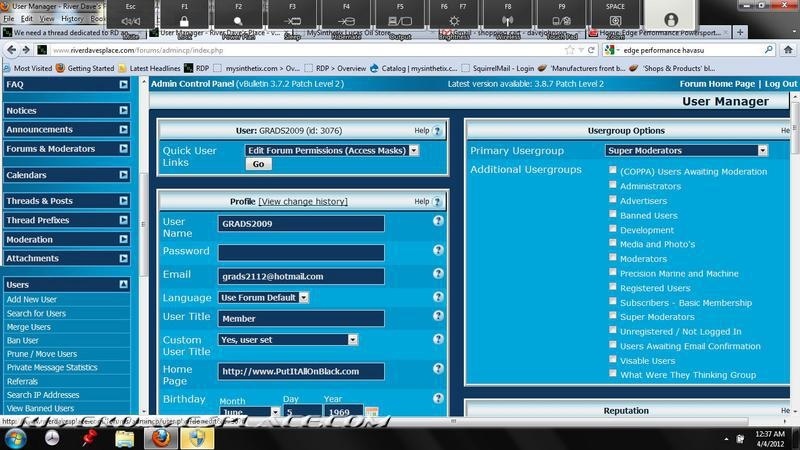The width and height of the screenshot is (800, 450).
Task: Check the Administrators usergroup box
Action: point(612,186)
